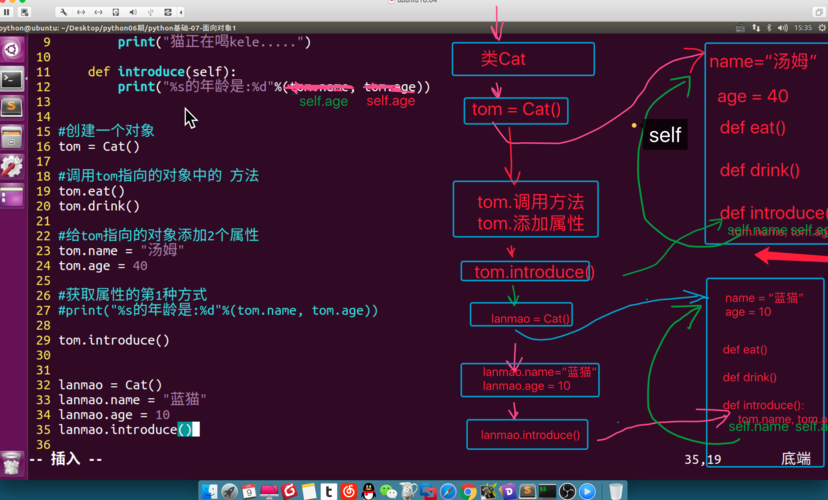
Task: Open Safari compass icon in the dock
Action: [448, 492]
